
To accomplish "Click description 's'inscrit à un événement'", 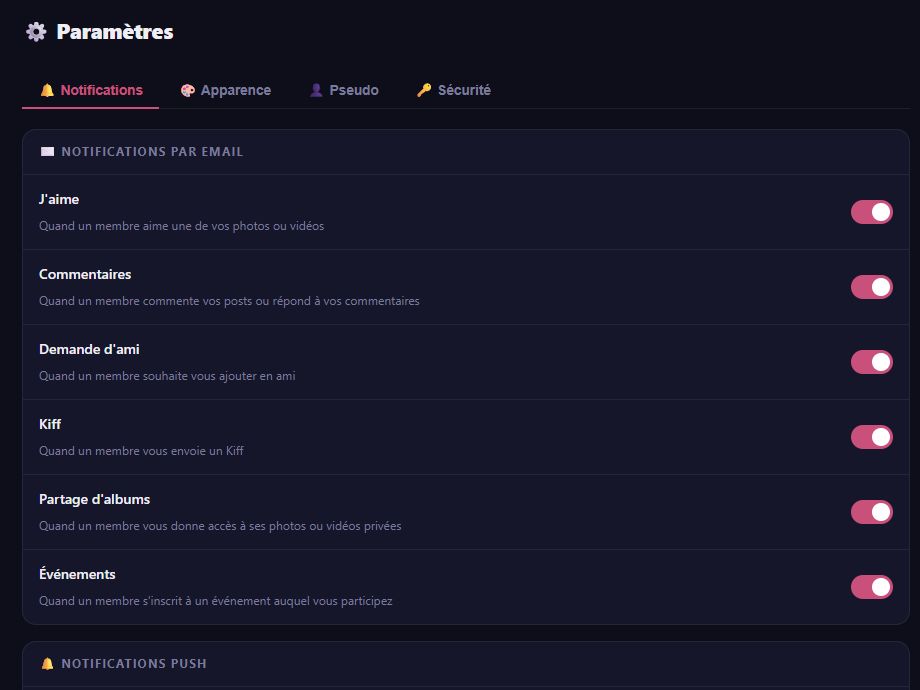I will [215, 601].
